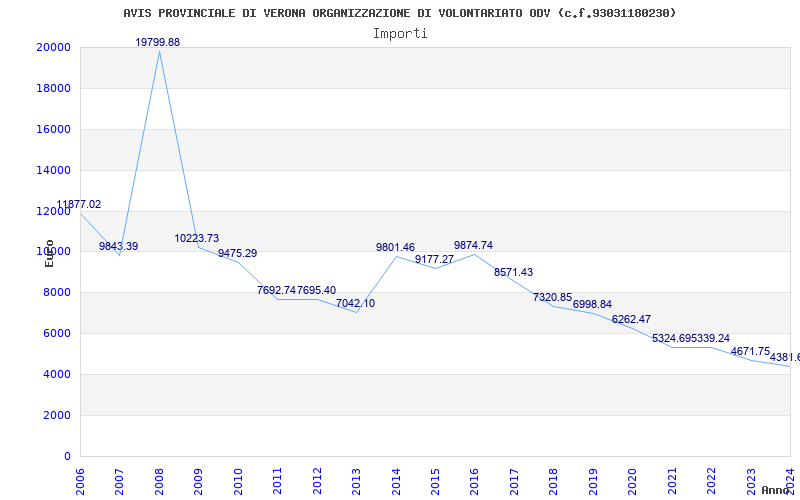Select the 2007 year label
This screenshot has width=800, height=500.
click(119, 481)
